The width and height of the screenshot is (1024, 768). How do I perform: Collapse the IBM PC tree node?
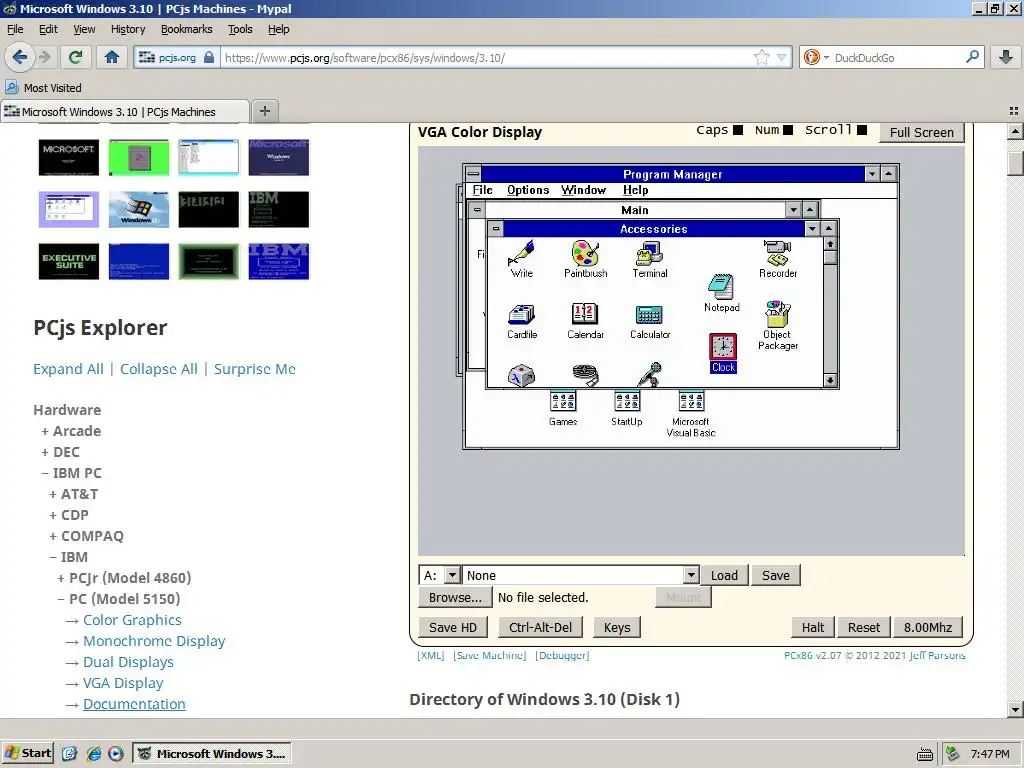coord(45,473)
